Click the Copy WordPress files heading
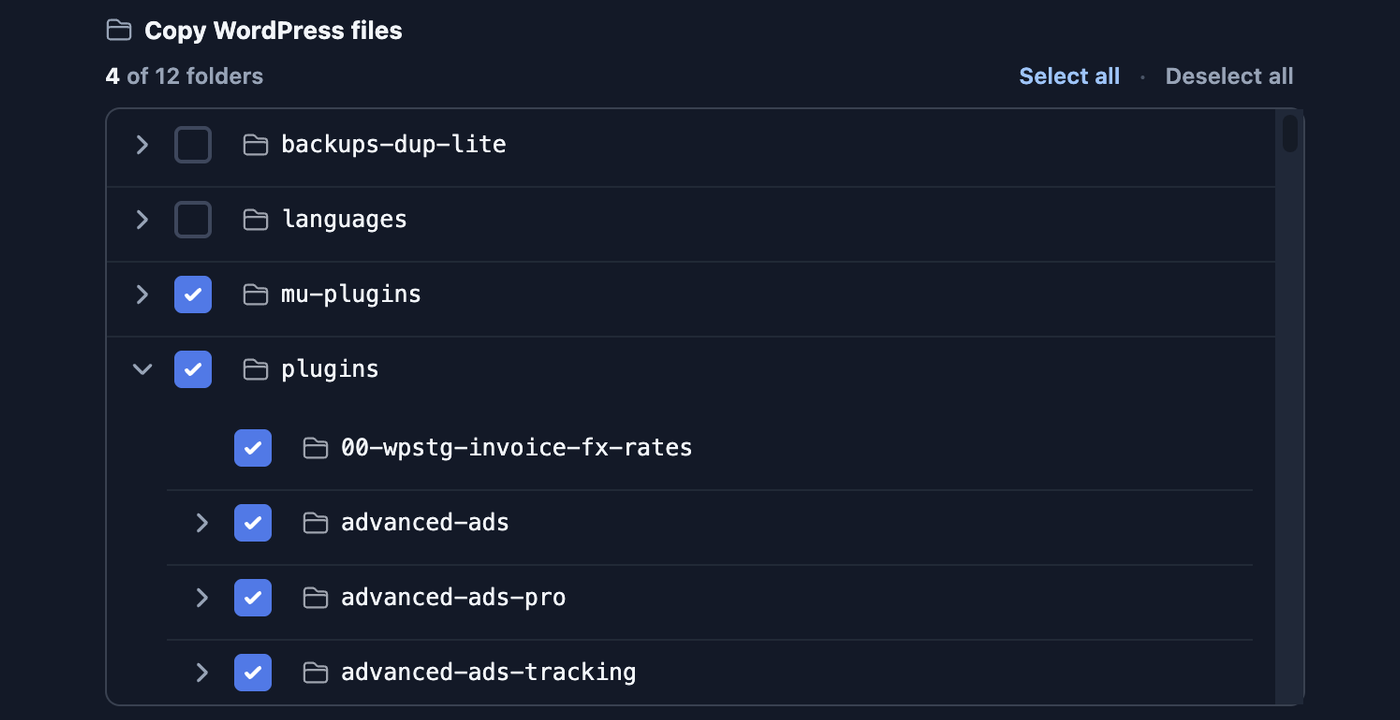This screenshot has height=720, width=1400. click(x=273, y=31)
